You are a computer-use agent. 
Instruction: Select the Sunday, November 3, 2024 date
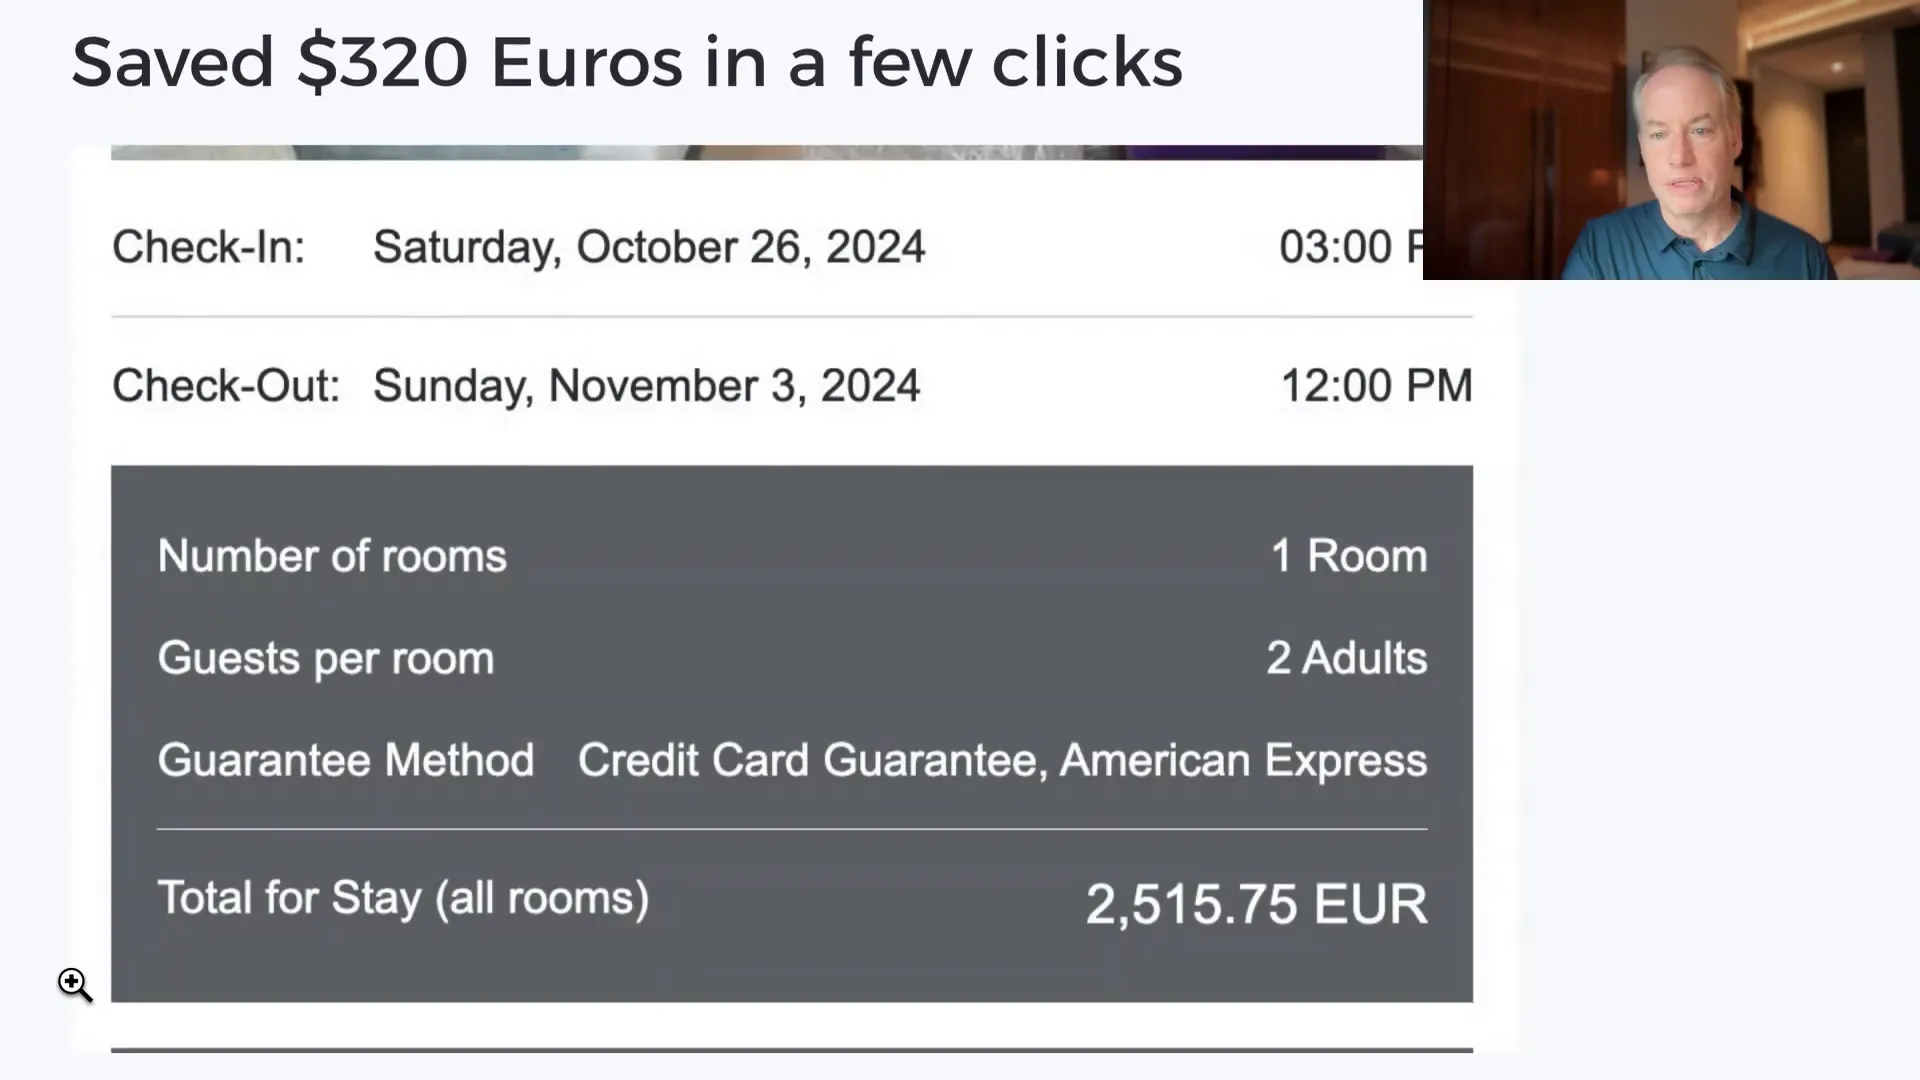point(646,386)
